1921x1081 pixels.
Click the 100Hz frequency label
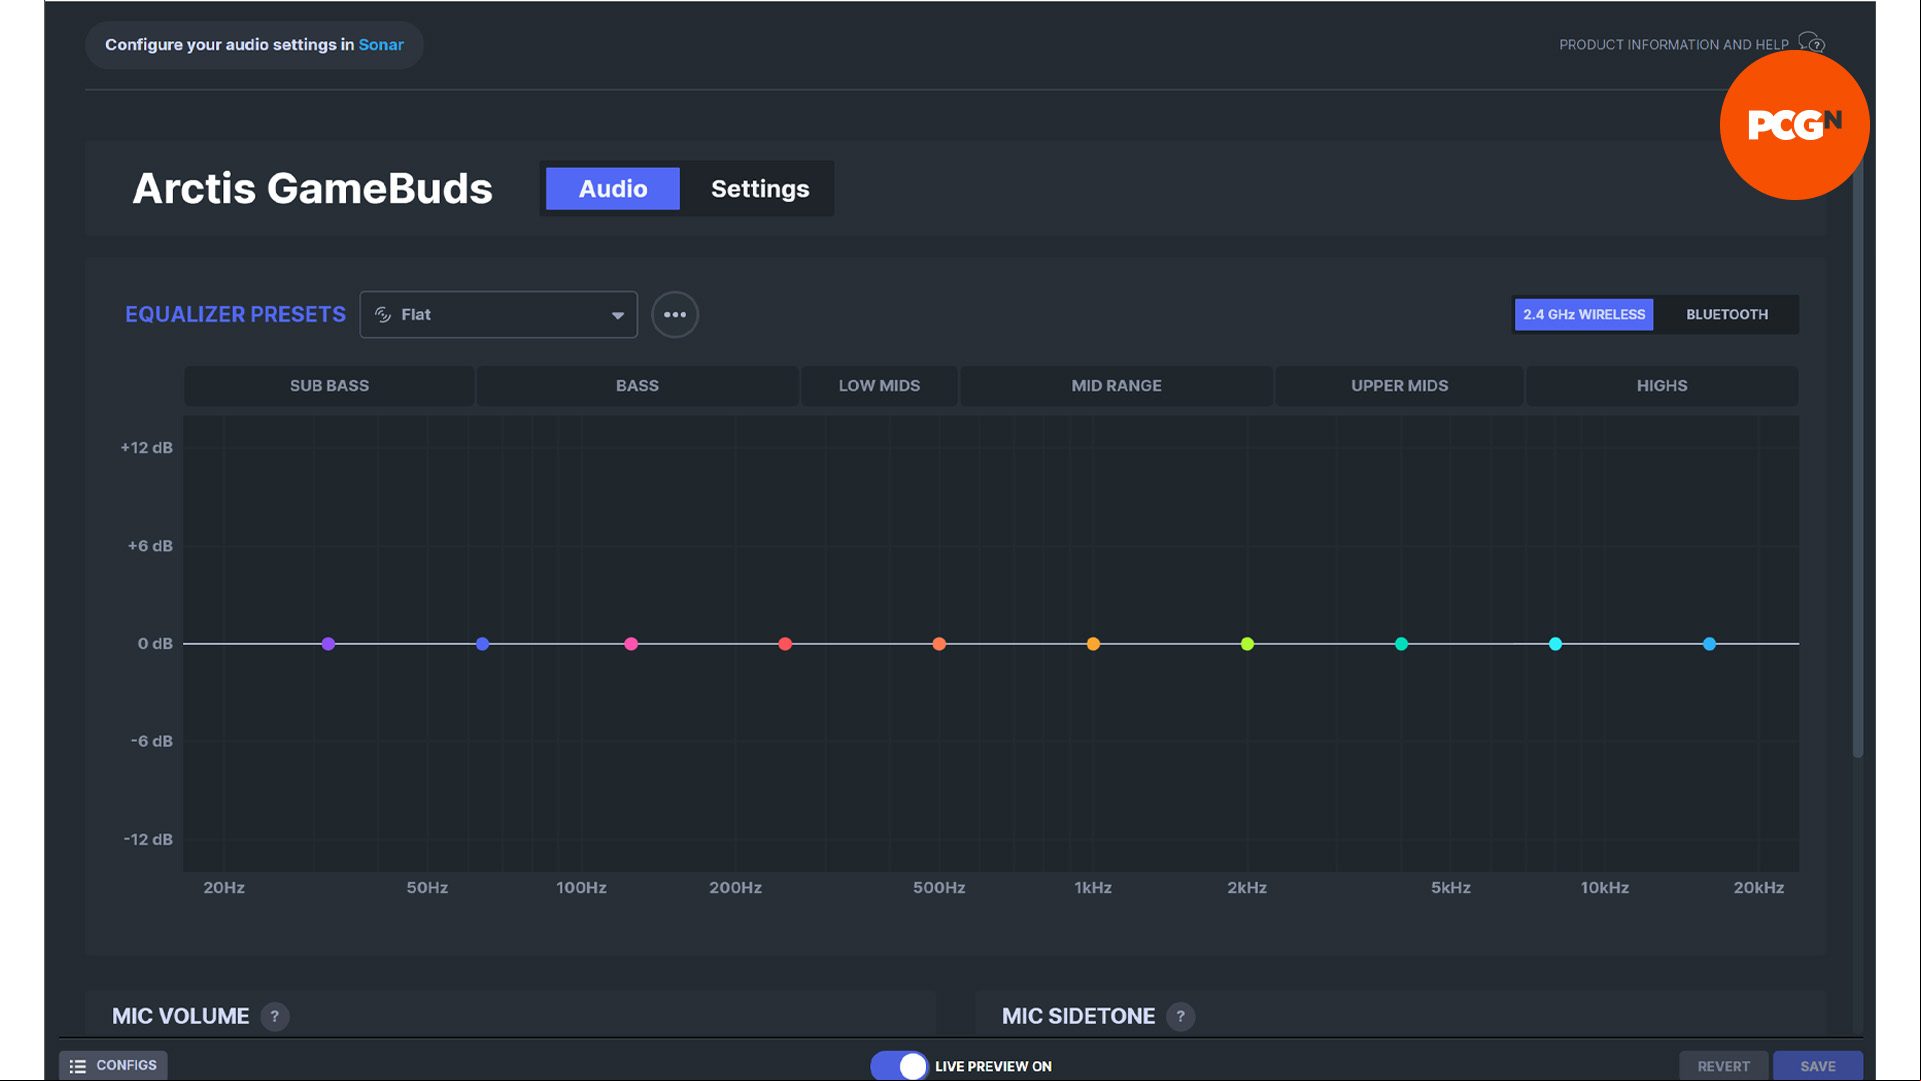click(x=581, y=888)
